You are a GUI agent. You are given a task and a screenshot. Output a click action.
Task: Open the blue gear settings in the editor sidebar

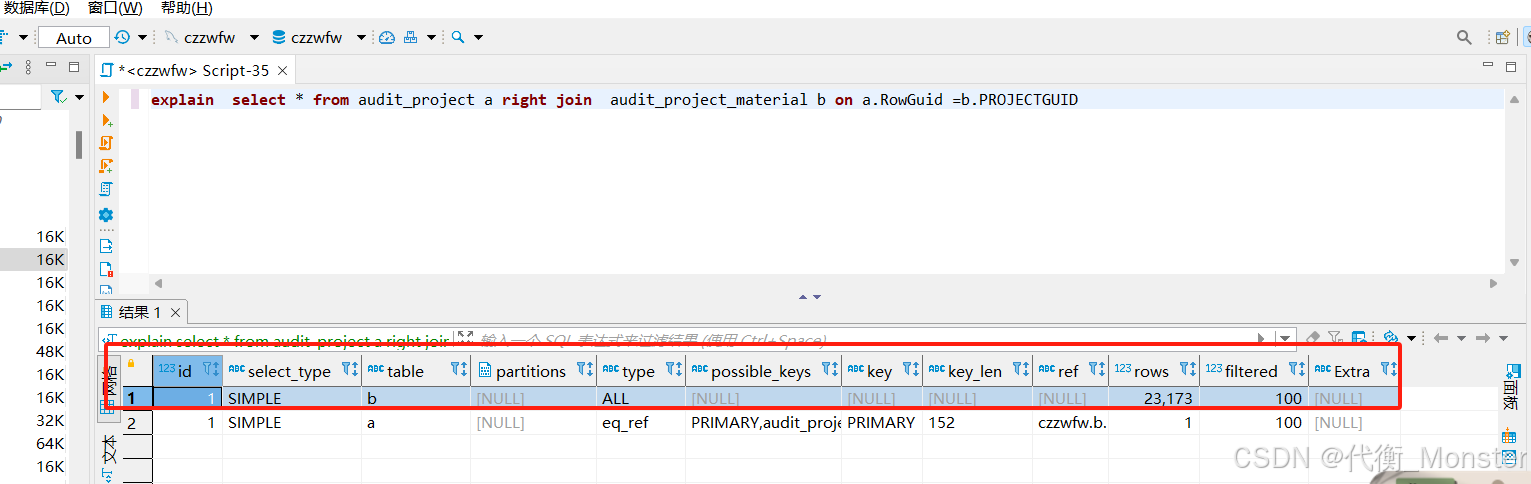106,215
